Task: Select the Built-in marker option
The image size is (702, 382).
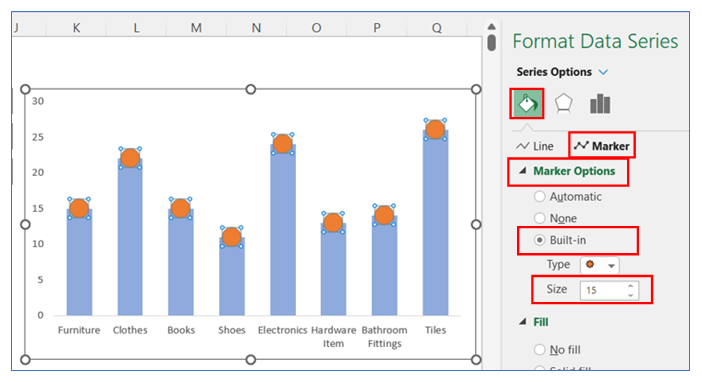Action: pos(539,240)
